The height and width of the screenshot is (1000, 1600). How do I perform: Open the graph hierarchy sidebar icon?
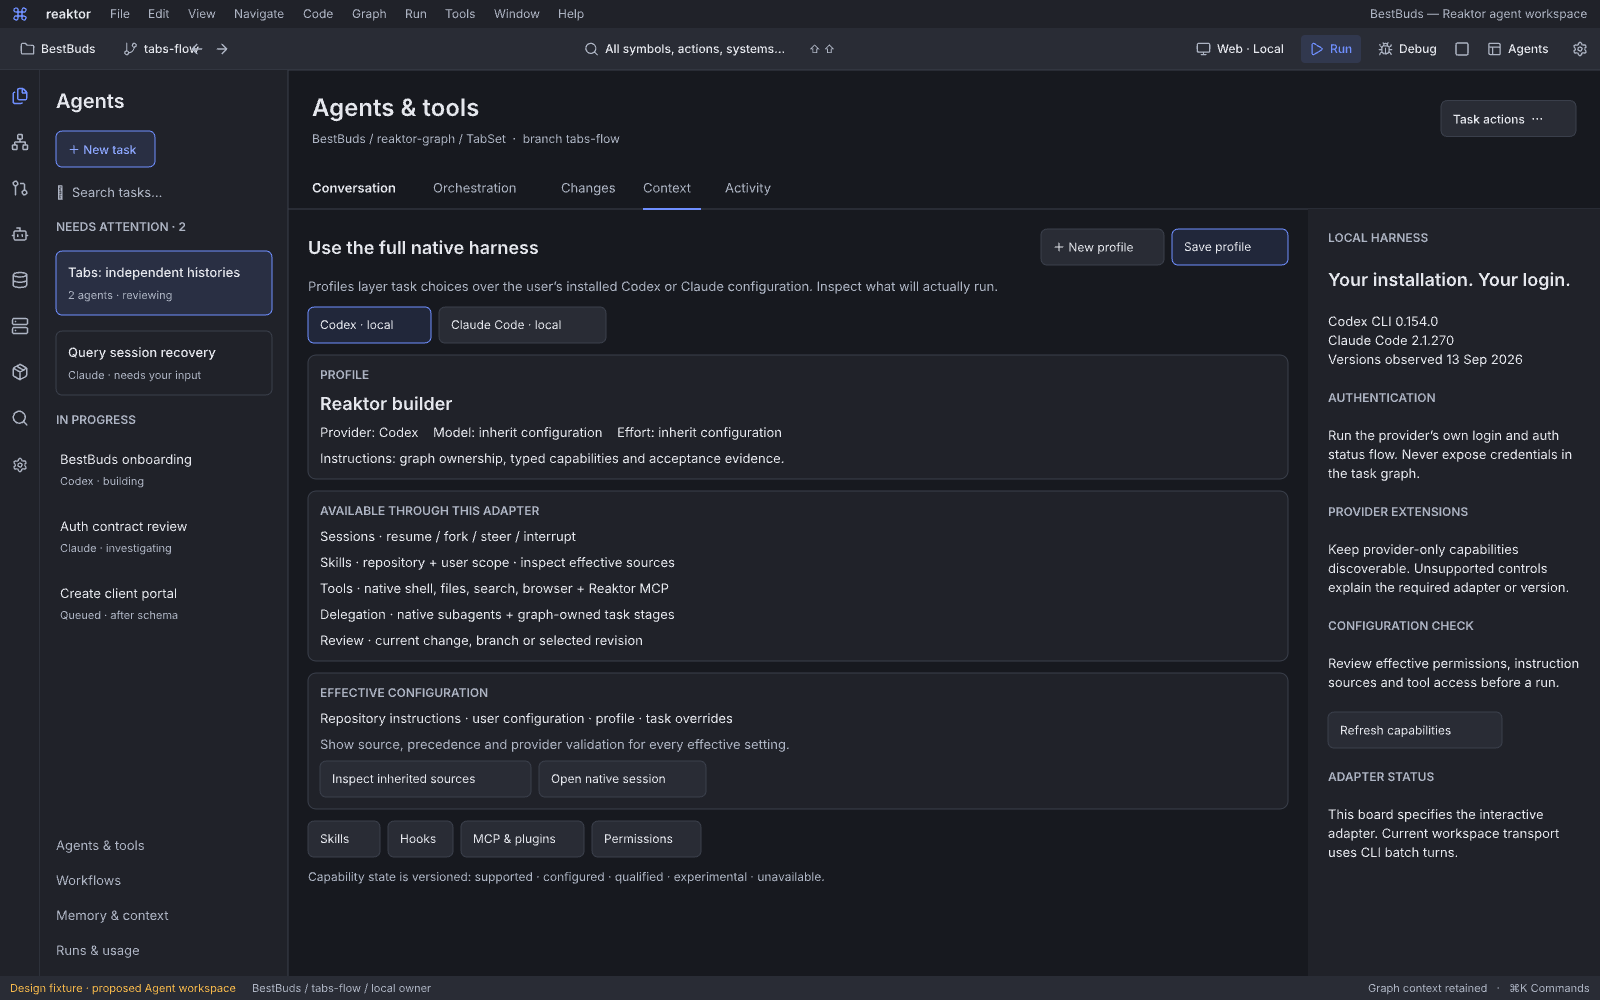20,142
